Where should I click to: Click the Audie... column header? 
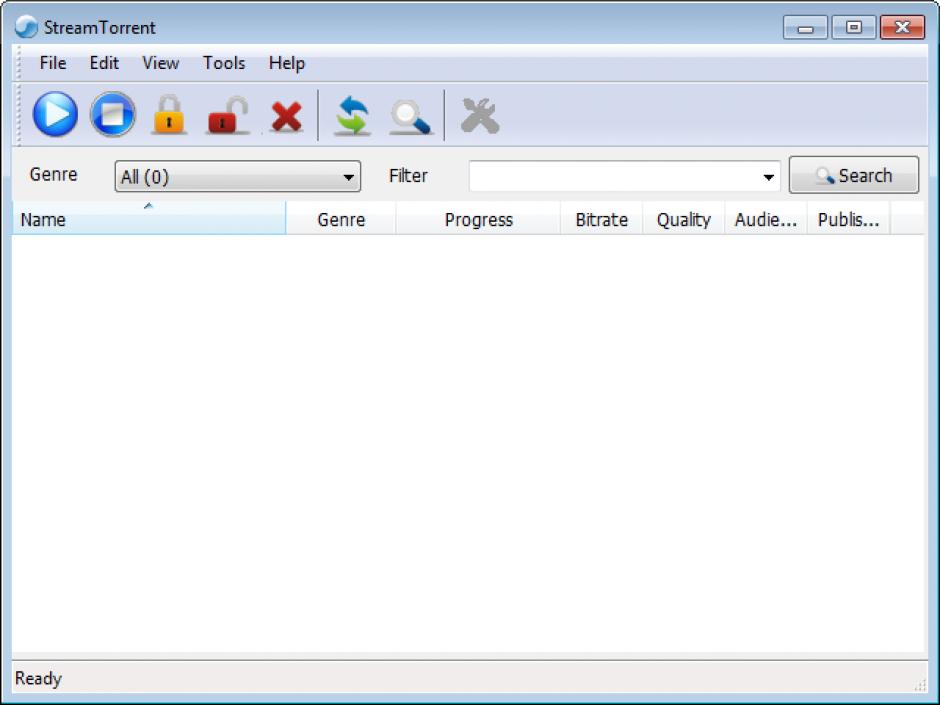pos(766,219)
